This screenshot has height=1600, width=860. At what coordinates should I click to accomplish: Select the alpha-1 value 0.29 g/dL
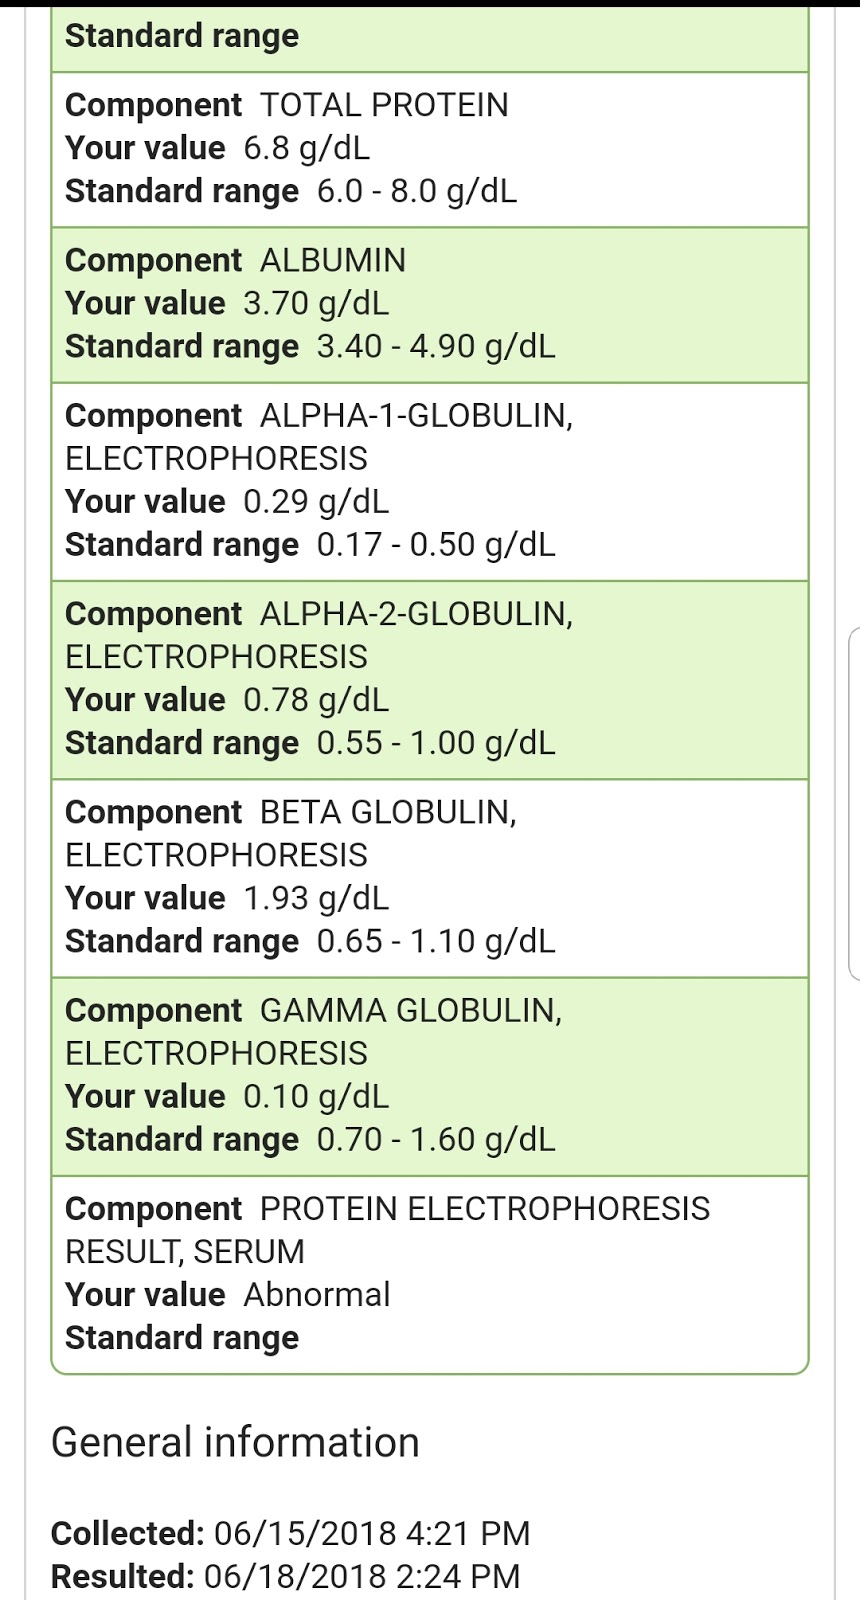coord(316,501)
